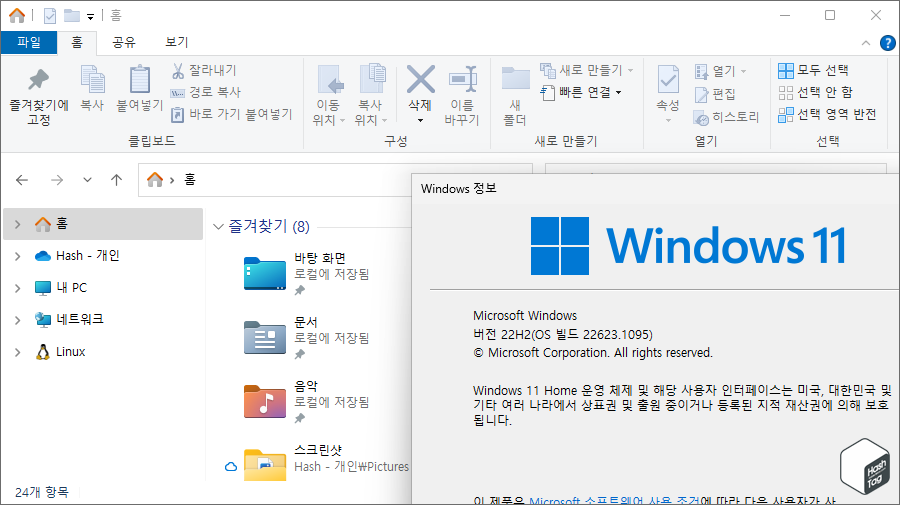Open the 속성 dropdown arrow
The image size is (900, 505).
668,121
